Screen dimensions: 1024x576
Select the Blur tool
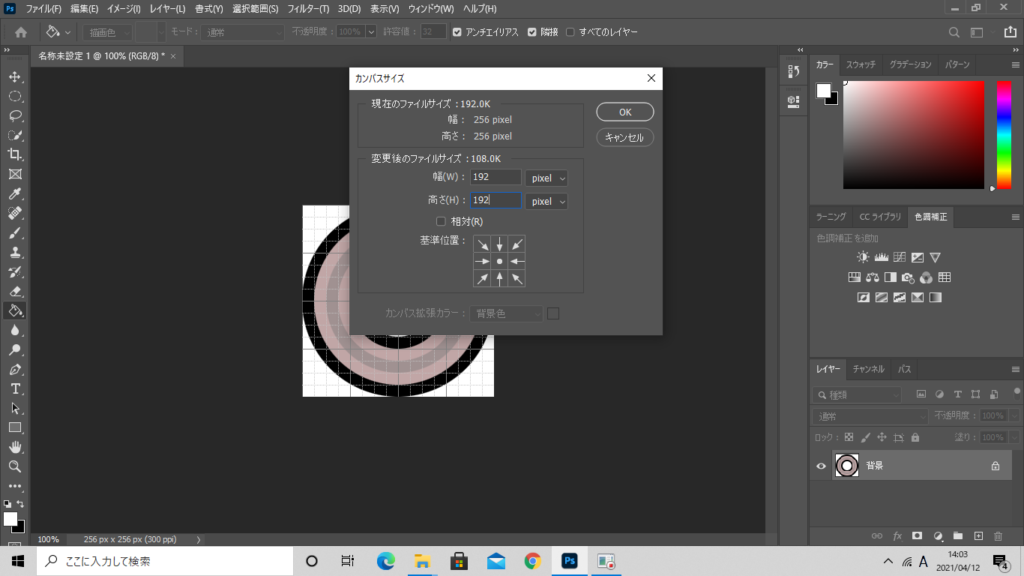click(15, 330)
